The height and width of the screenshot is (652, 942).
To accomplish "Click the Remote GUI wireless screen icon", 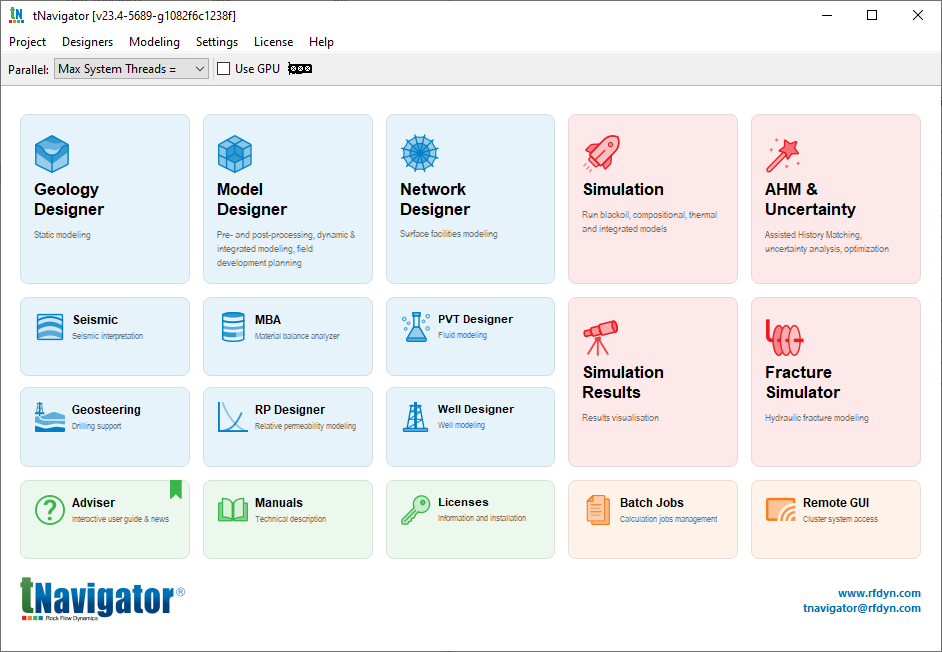I will coord(780,510).
